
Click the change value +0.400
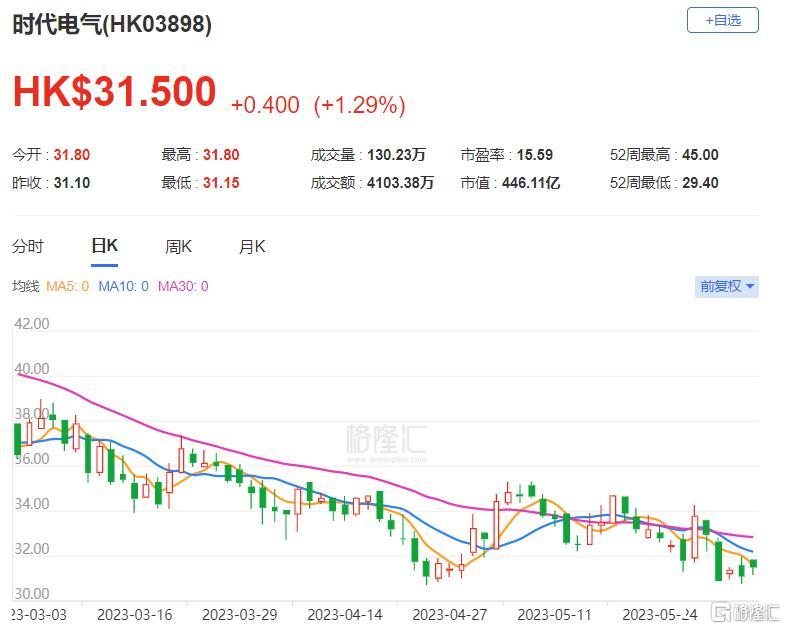265,105
